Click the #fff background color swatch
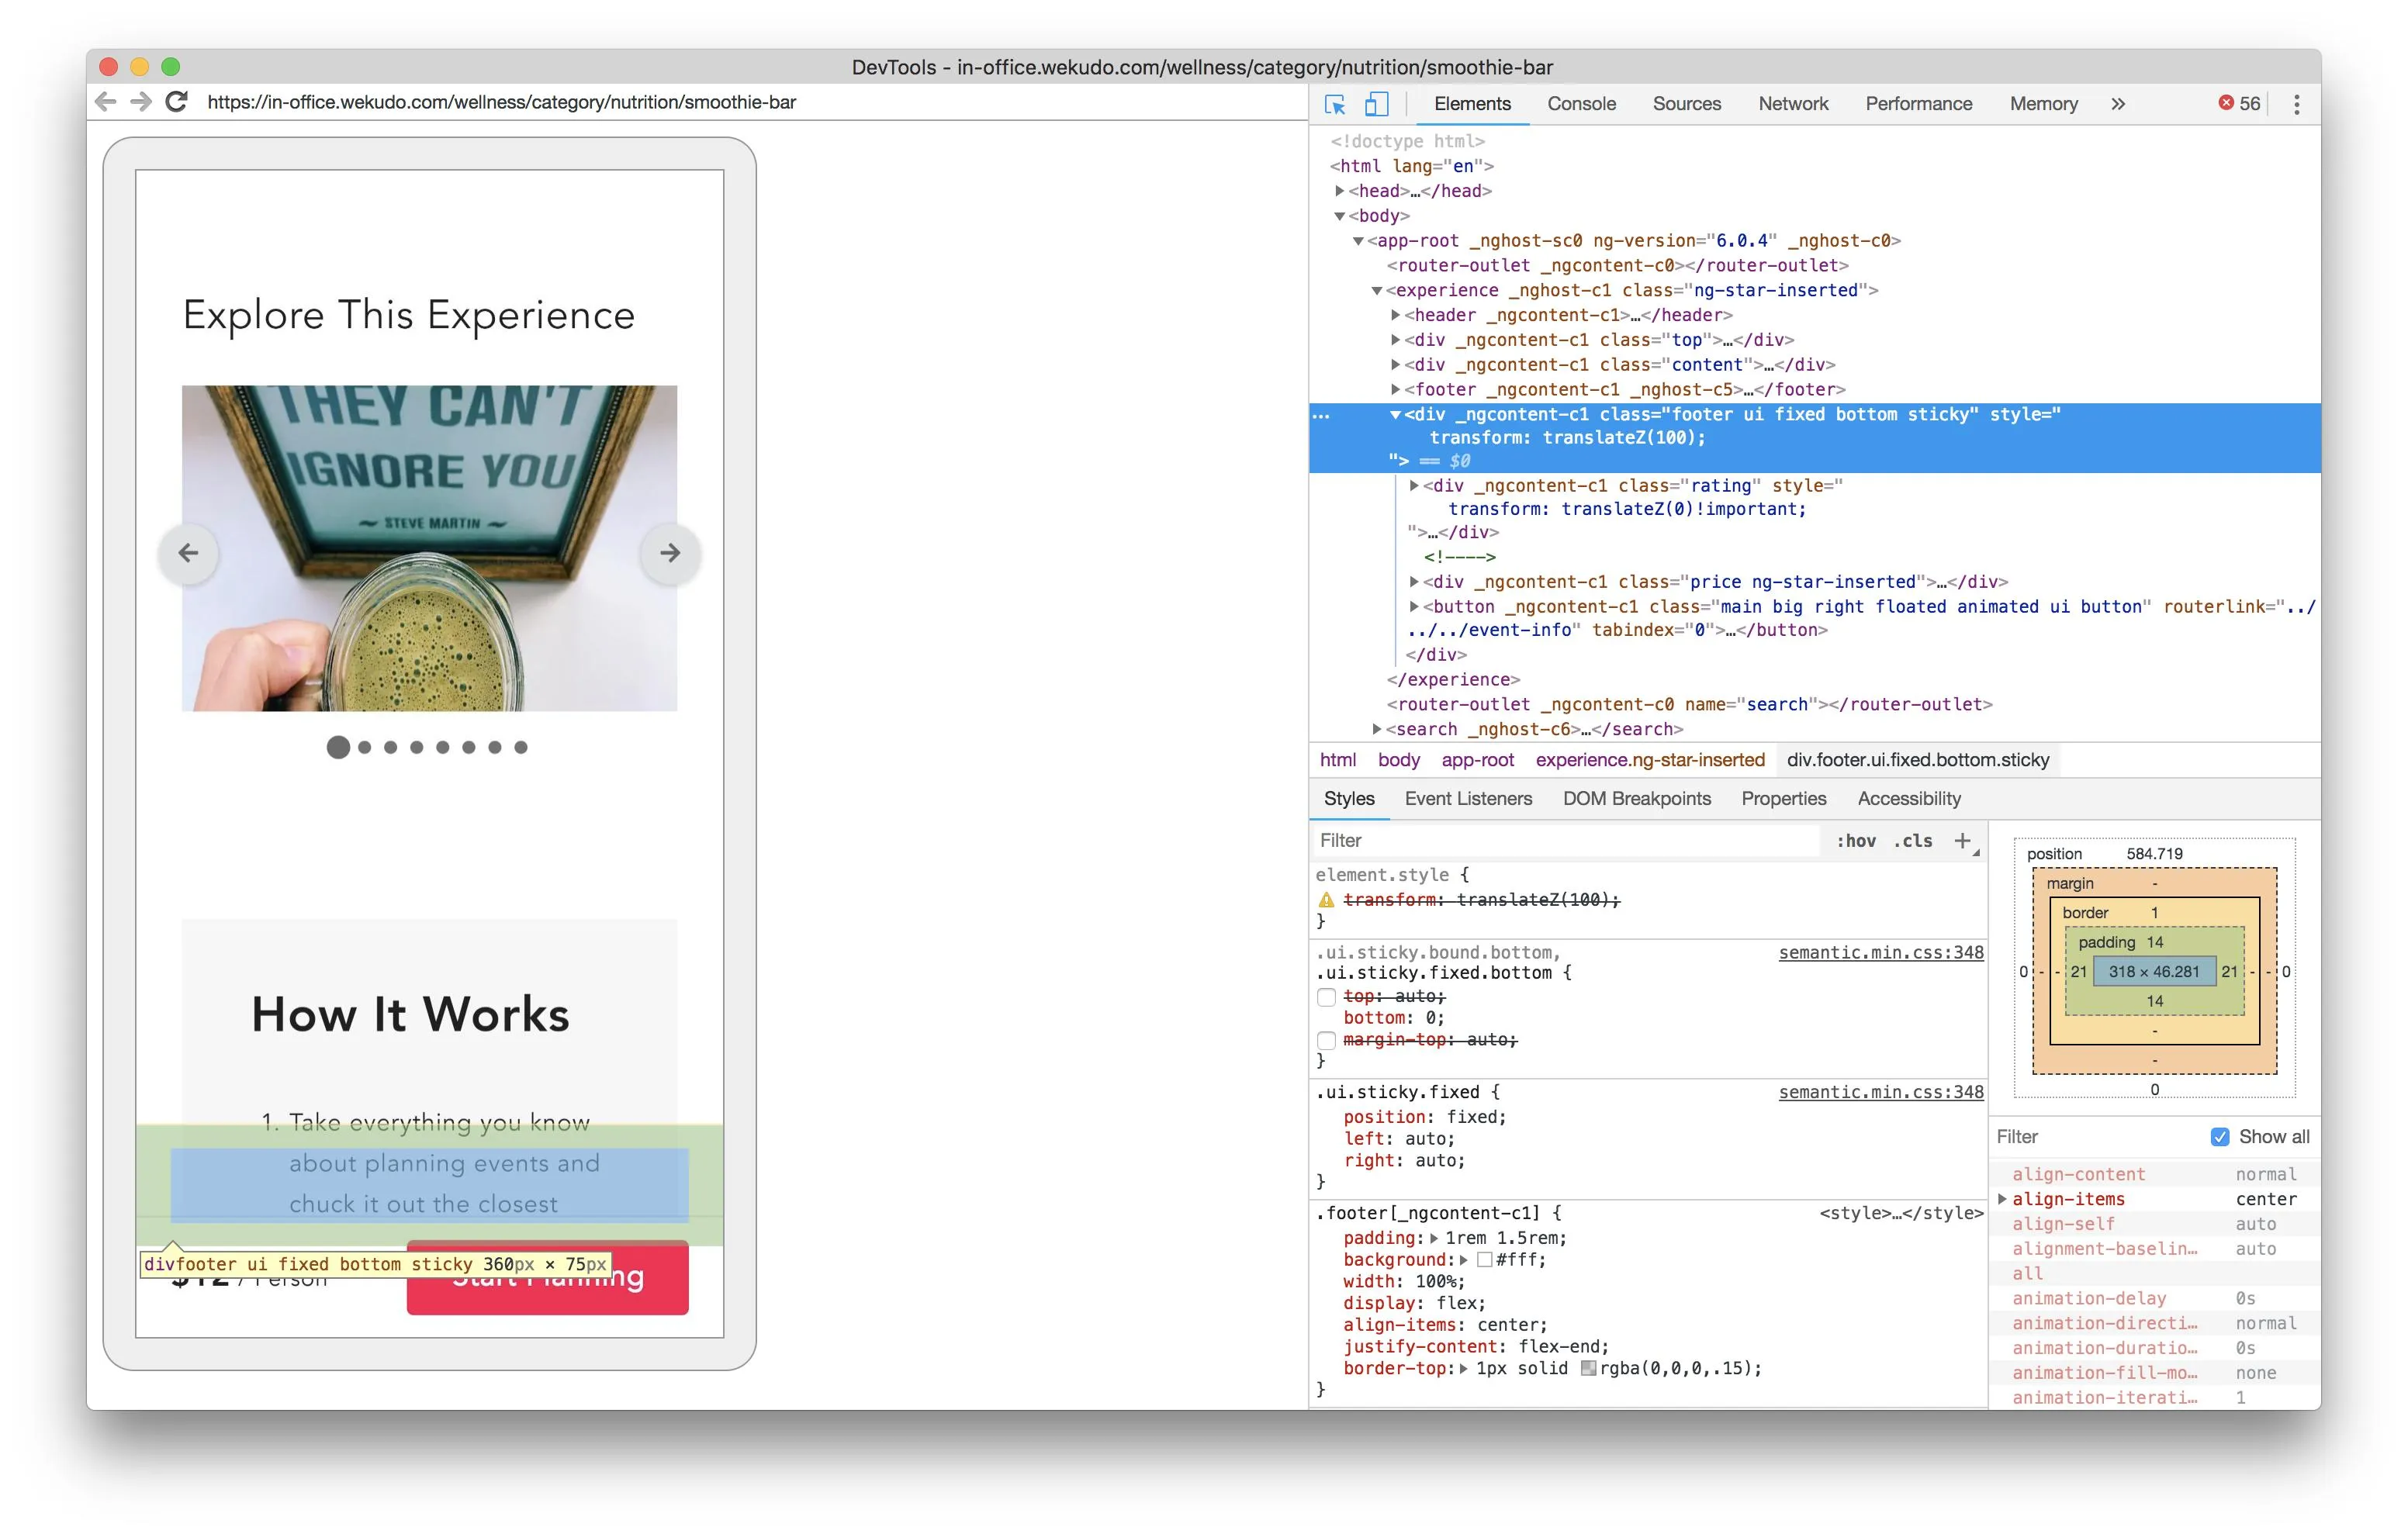2408x1534 pixels. point(1485,1260)
